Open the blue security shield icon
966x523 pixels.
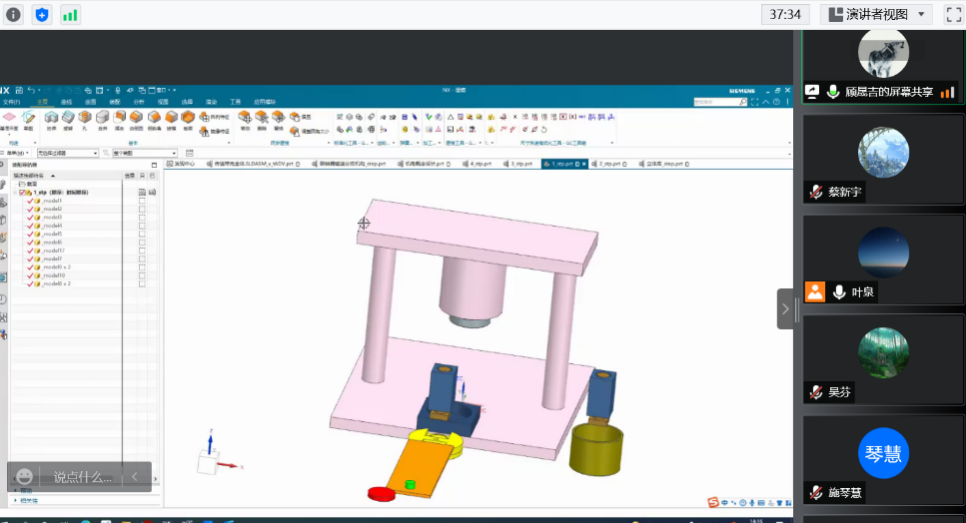coord(42,14)
